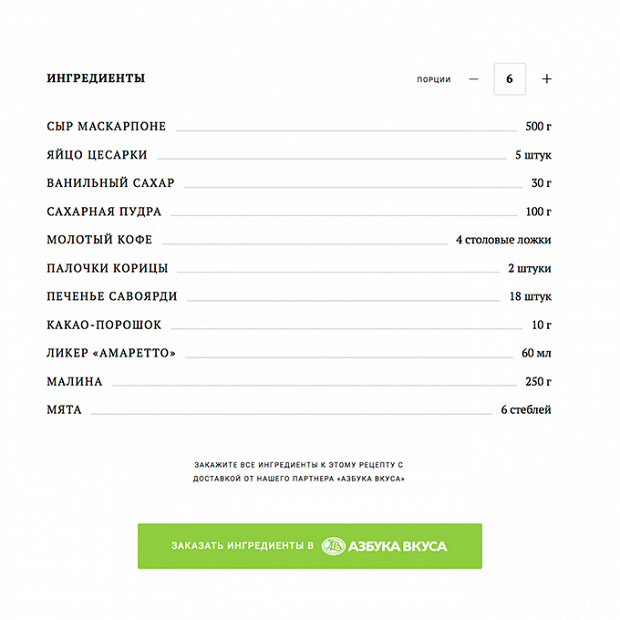The width and height of the screenshot is (620, 620).
Task: Click the 500 г quantity for mascarpone
Action: tap(538, 127)
